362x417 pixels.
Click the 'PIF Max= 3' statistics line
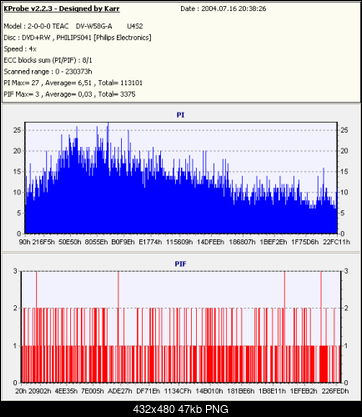click(69, 94)
